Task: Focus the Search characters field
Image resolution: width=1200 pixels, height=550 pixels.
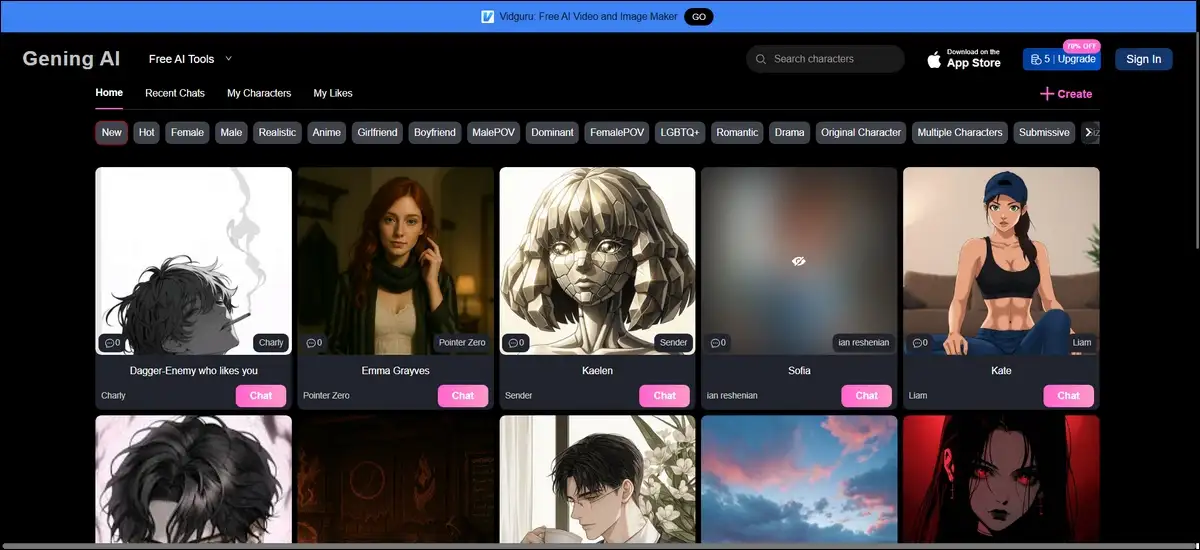Action: coord(825,59)
